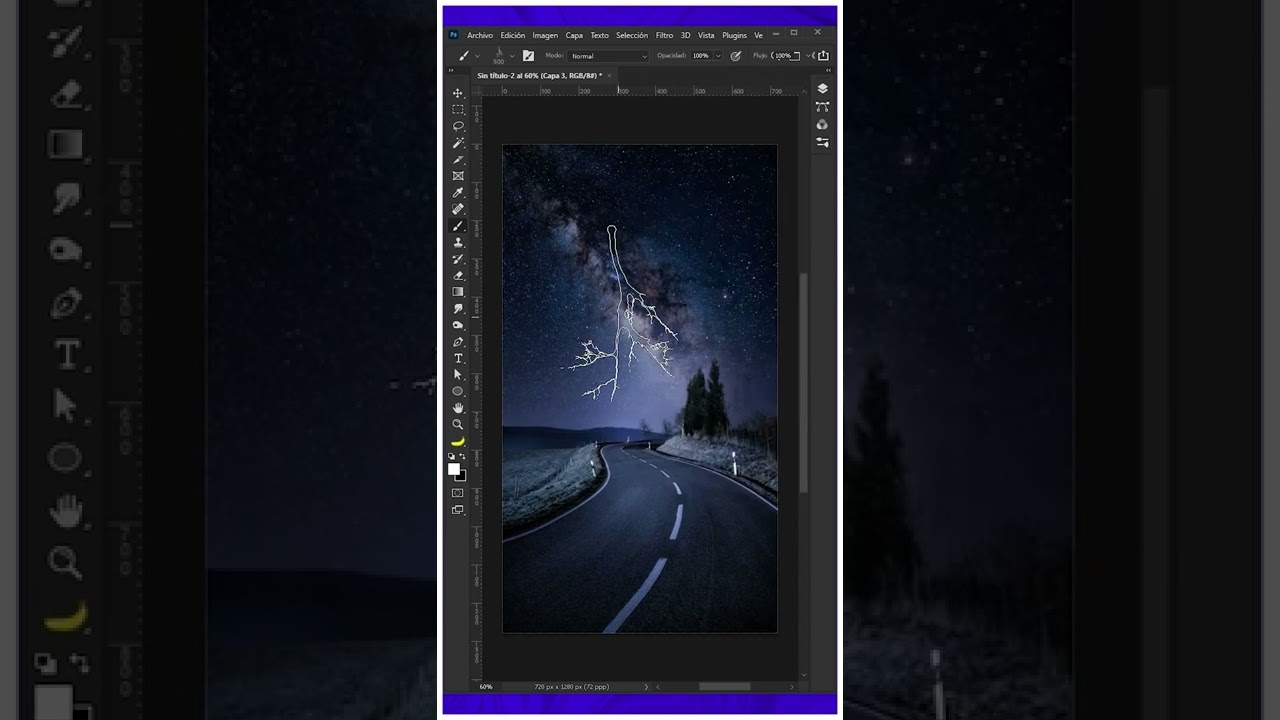Click the horizontal scrollbar right arrow

coord(792,687)
